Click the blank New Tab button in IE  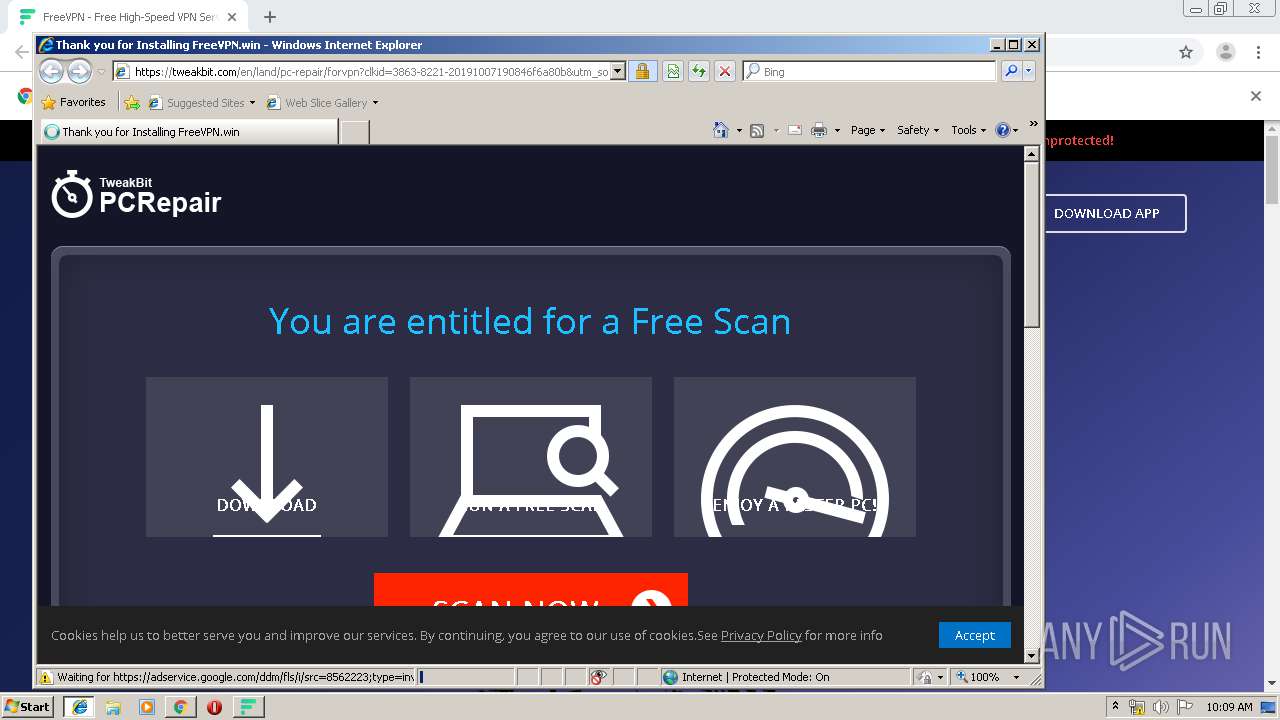(x=354, y=131)
